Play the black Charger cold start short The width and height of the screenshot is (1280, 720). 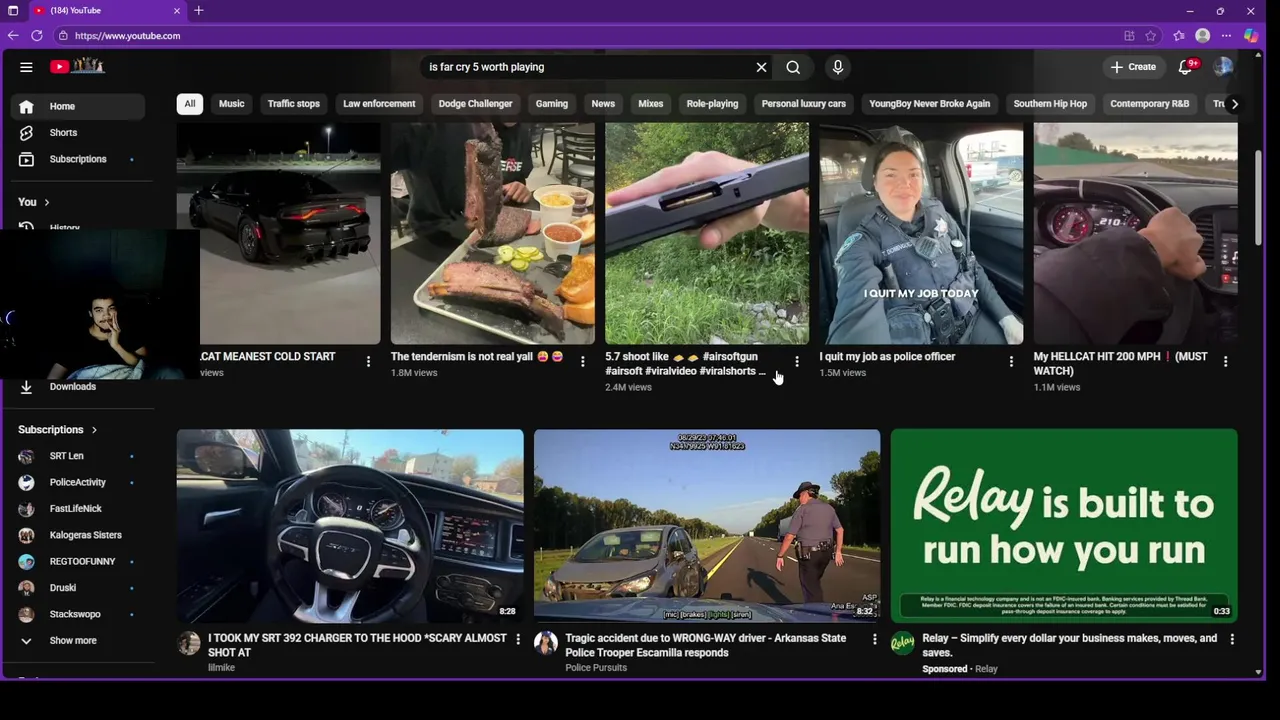(x=279, y=233)
